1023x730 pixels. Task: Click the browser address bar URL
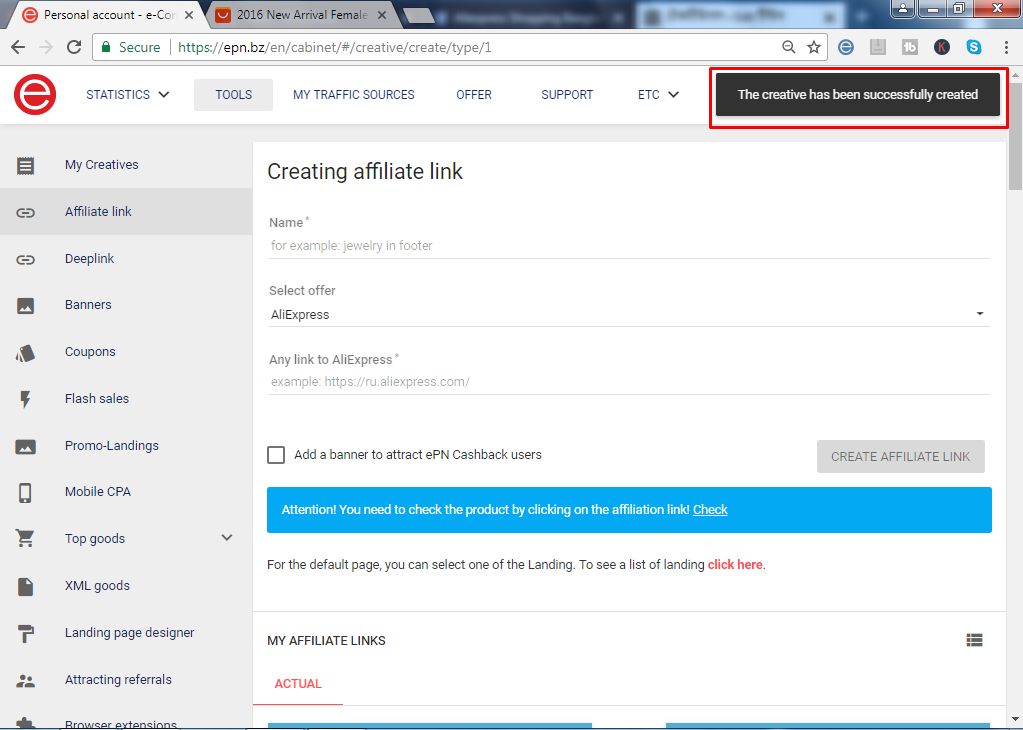coord(334,47)
